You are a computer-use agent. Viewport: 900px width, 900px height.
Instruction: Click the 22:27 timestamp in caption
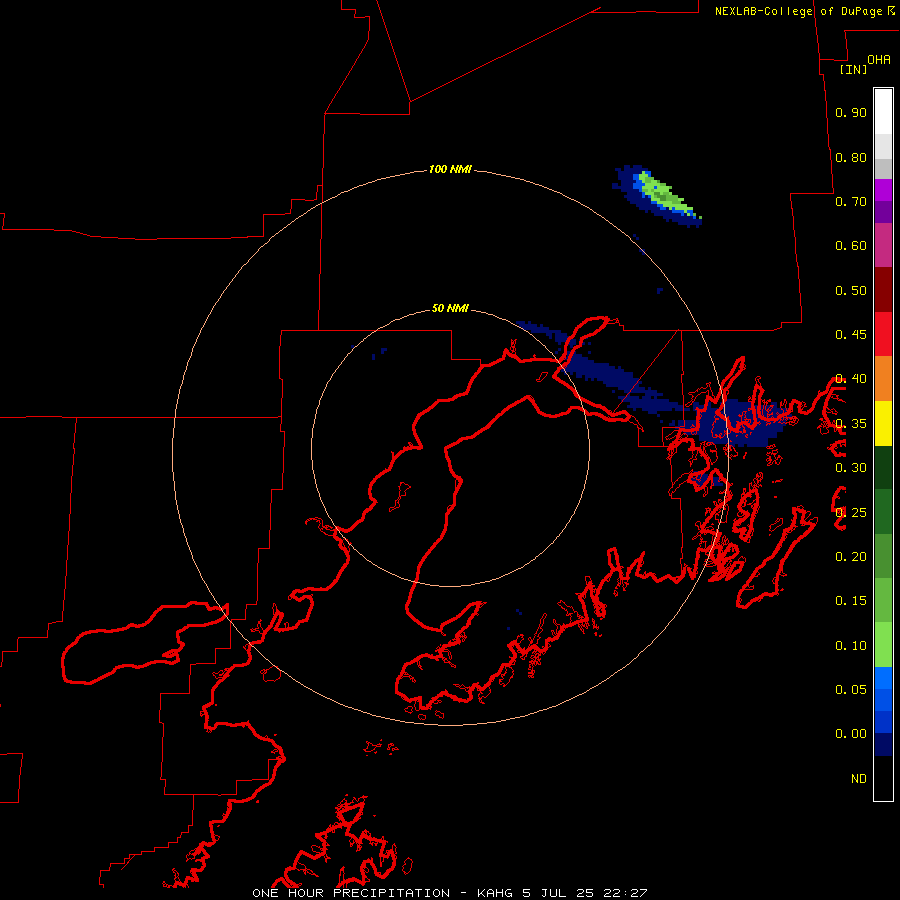click(x=625, y=893)
